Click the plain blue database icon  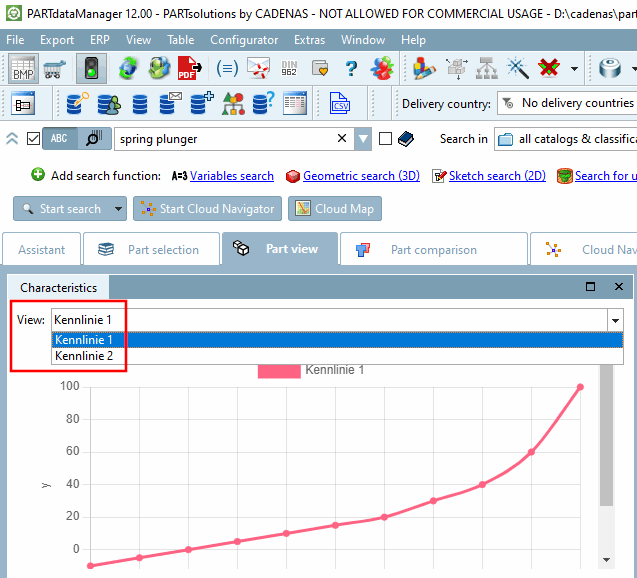(140, 104)
